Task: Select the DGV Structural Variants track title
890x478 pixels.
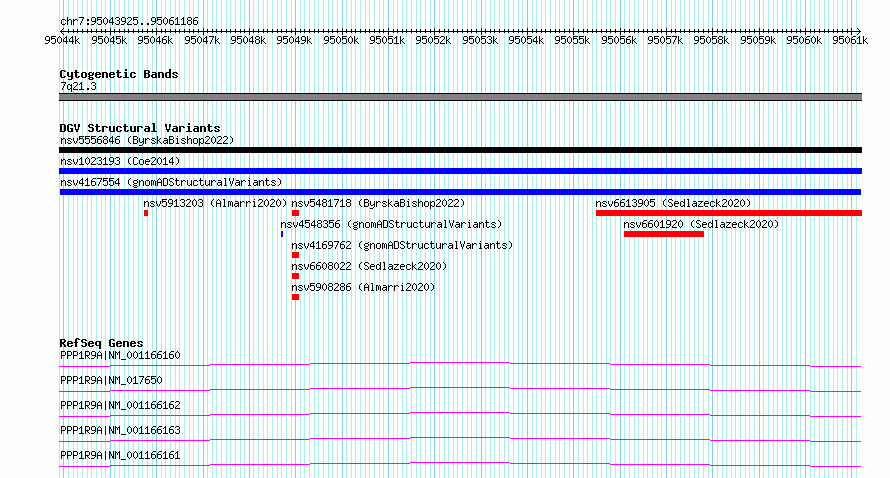Action: pyautogui.click(x=140, y=128)
